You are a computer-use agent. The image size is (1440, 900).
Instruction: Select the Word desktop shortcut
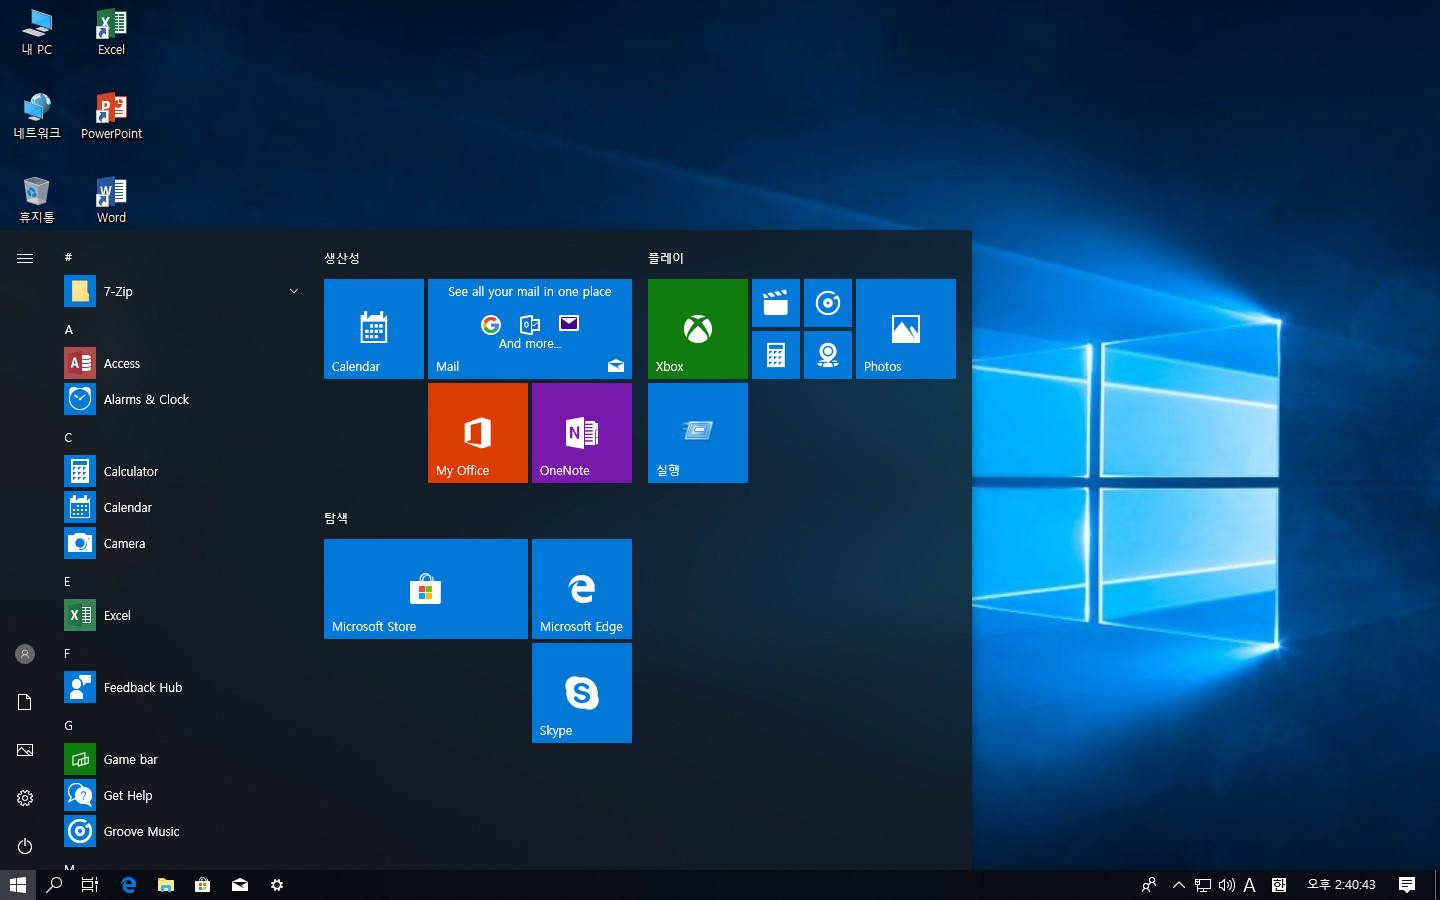pyautogui.click(x=111, y=200)
